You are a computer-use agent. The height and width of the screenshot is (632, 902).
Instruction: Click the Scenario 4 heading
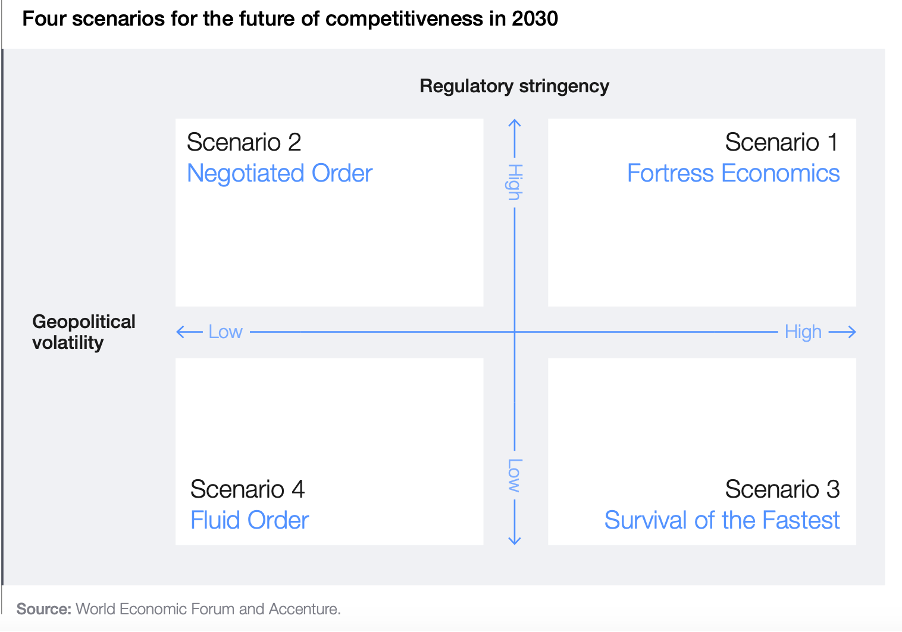point(248,489)
